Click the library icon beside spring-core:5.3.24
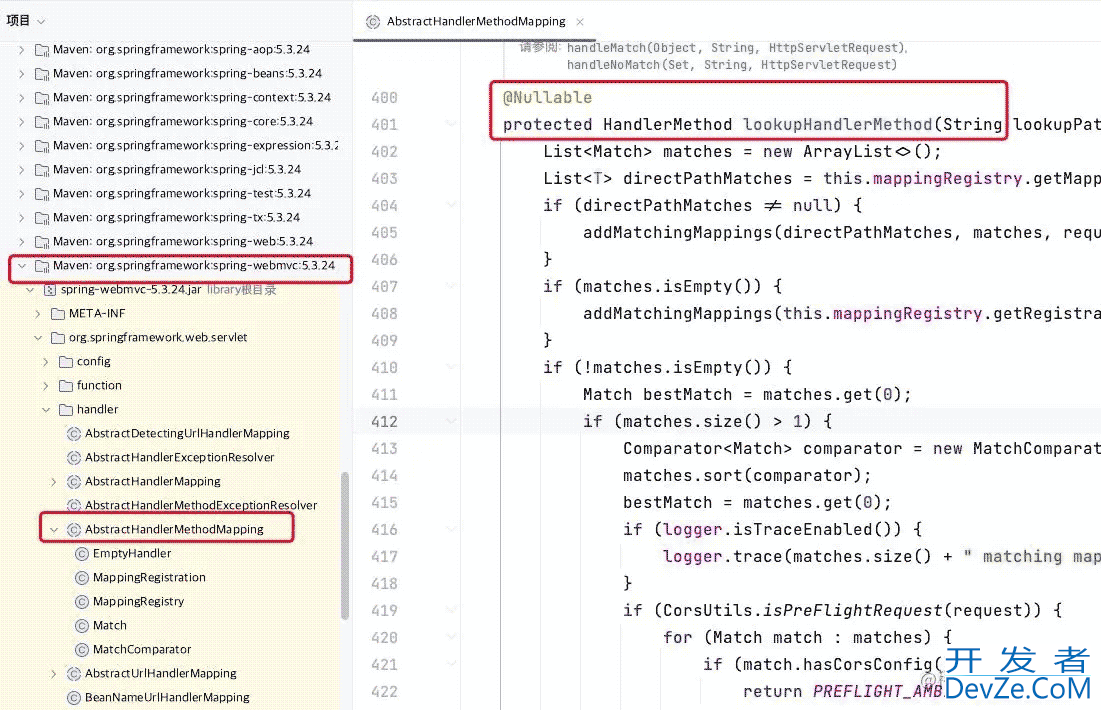Image resolution: width=1101 pixels, height=710 pixels. 42,121
